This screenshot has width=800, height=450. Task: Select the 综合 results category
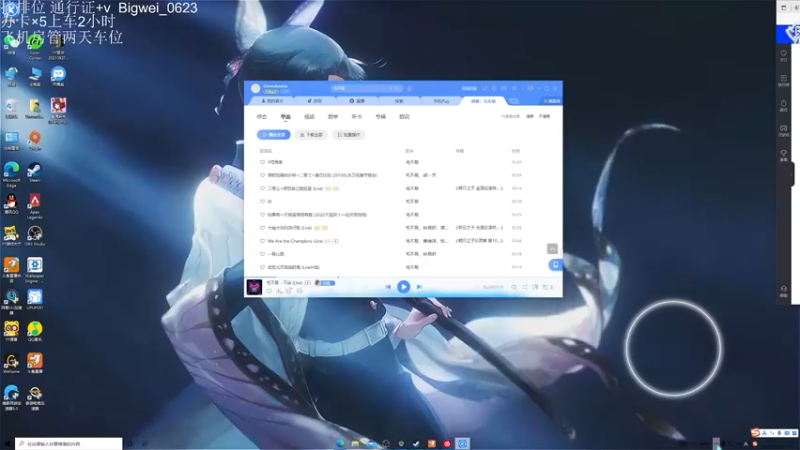point(262,117)
